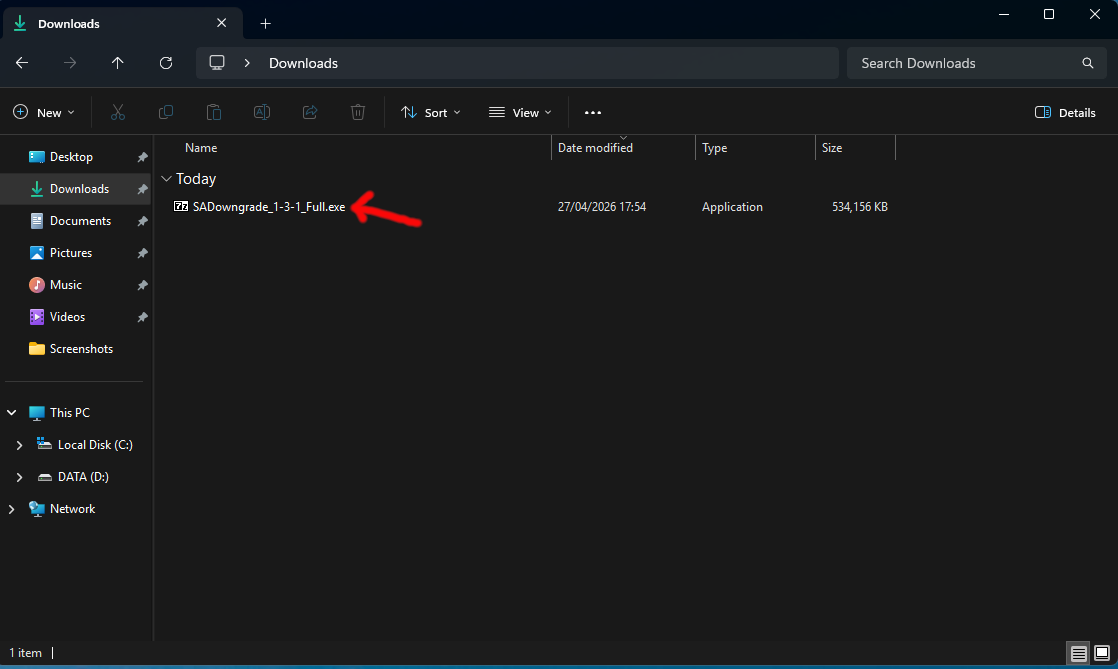Click the search magnifier icon
Viewport: 1118px width, 669px height.
pyautogui.click(x=1087, y=63)
